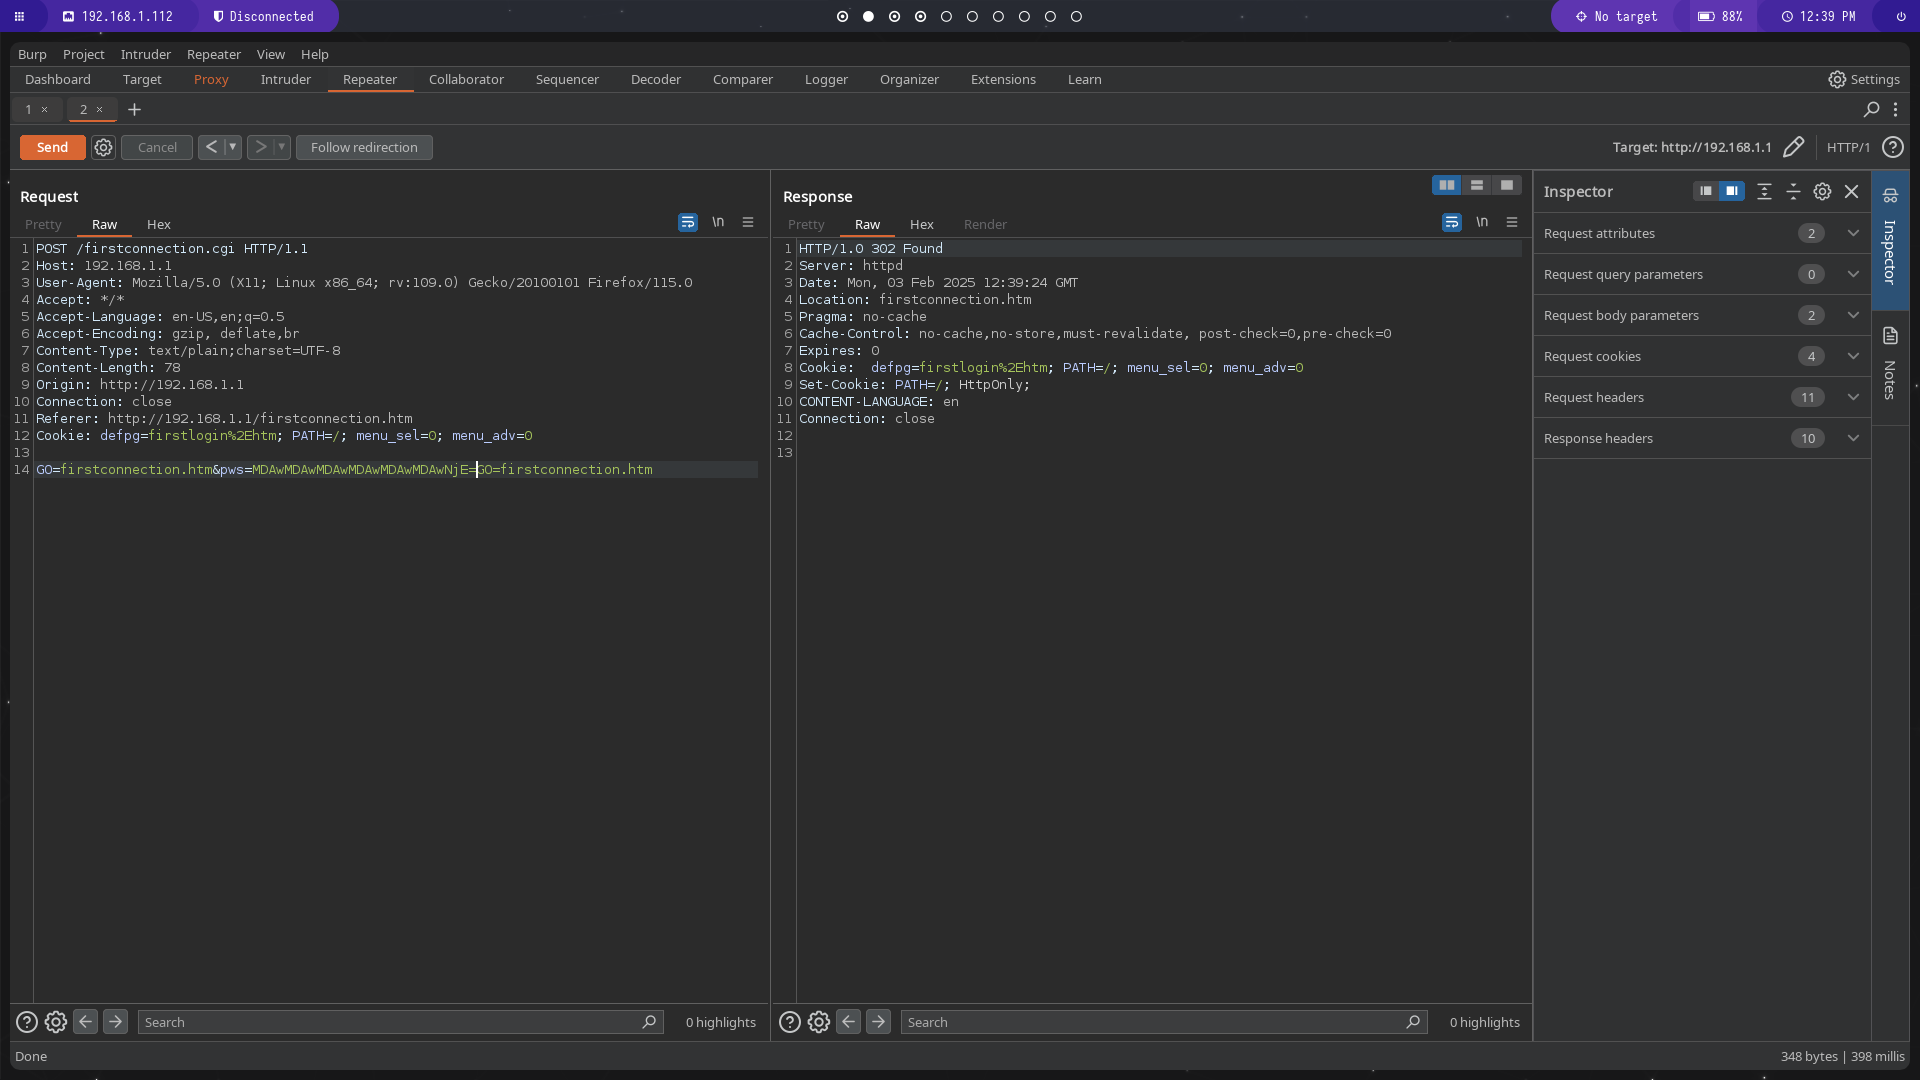Open request search settings gear
The image size is (1920, 1080).
pos(56,1022)
